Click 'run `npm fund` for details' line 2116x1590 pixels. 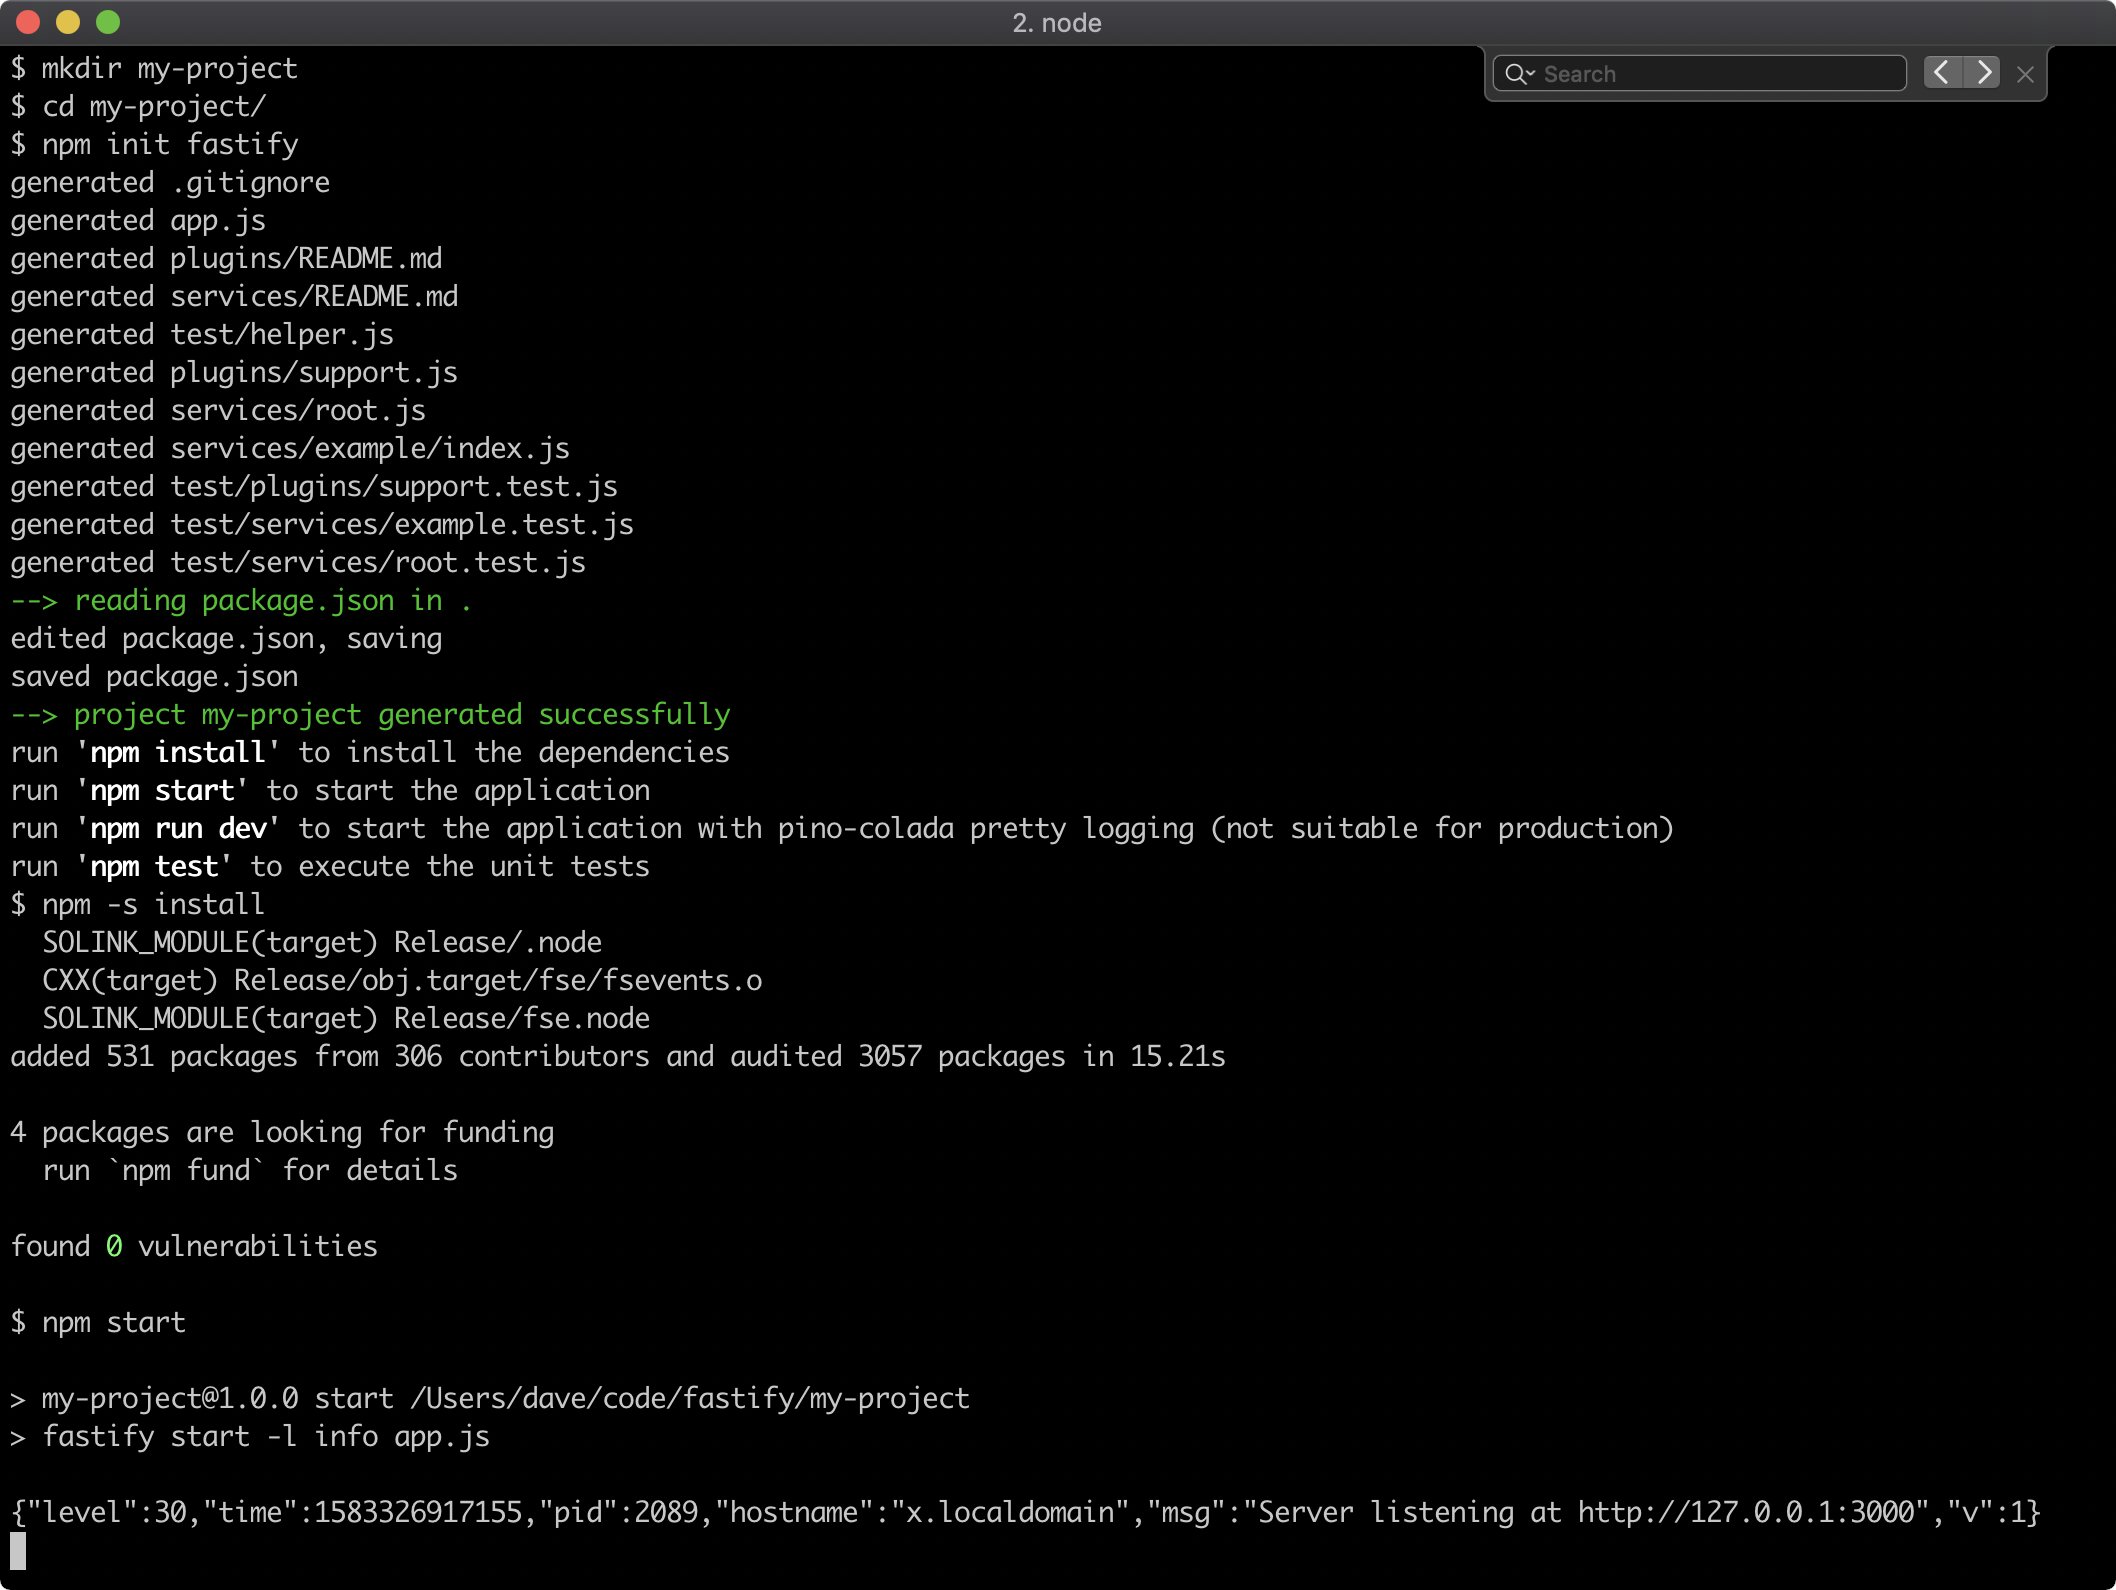(250, 1171)
